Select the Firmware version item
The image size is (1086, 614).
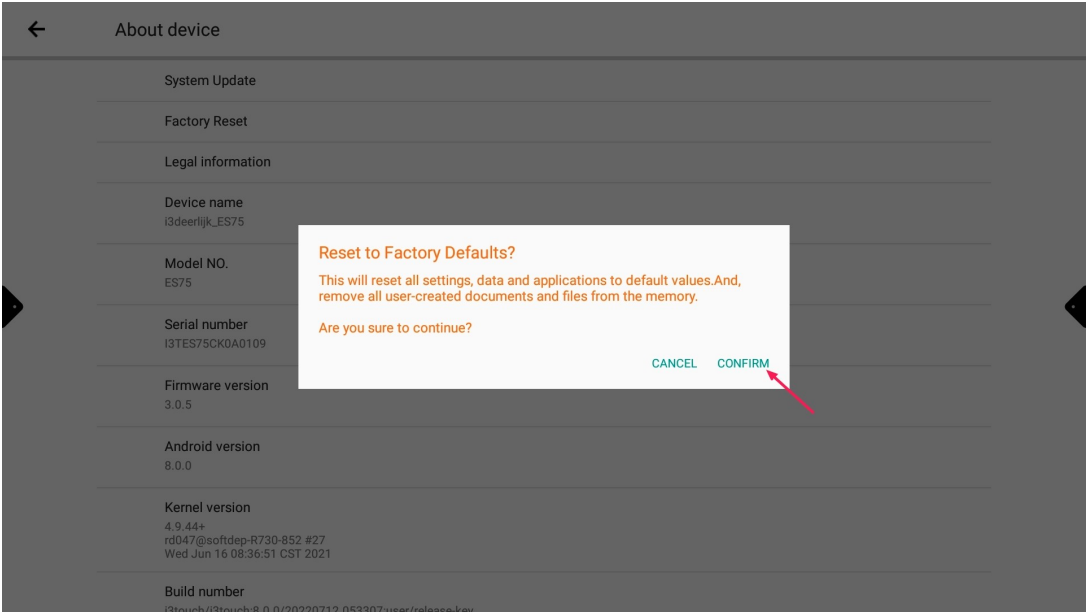coord(216,394)
